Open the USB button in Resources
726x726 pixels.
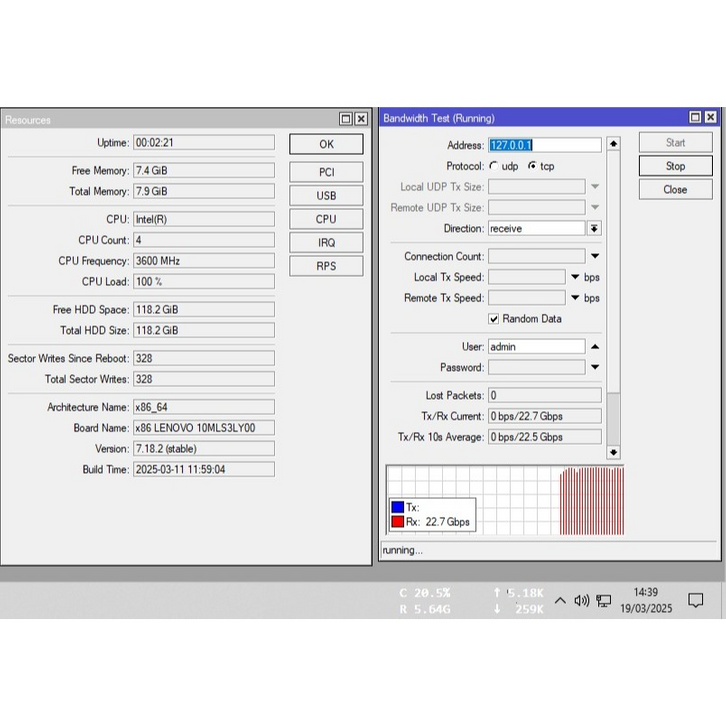point(326,196)
